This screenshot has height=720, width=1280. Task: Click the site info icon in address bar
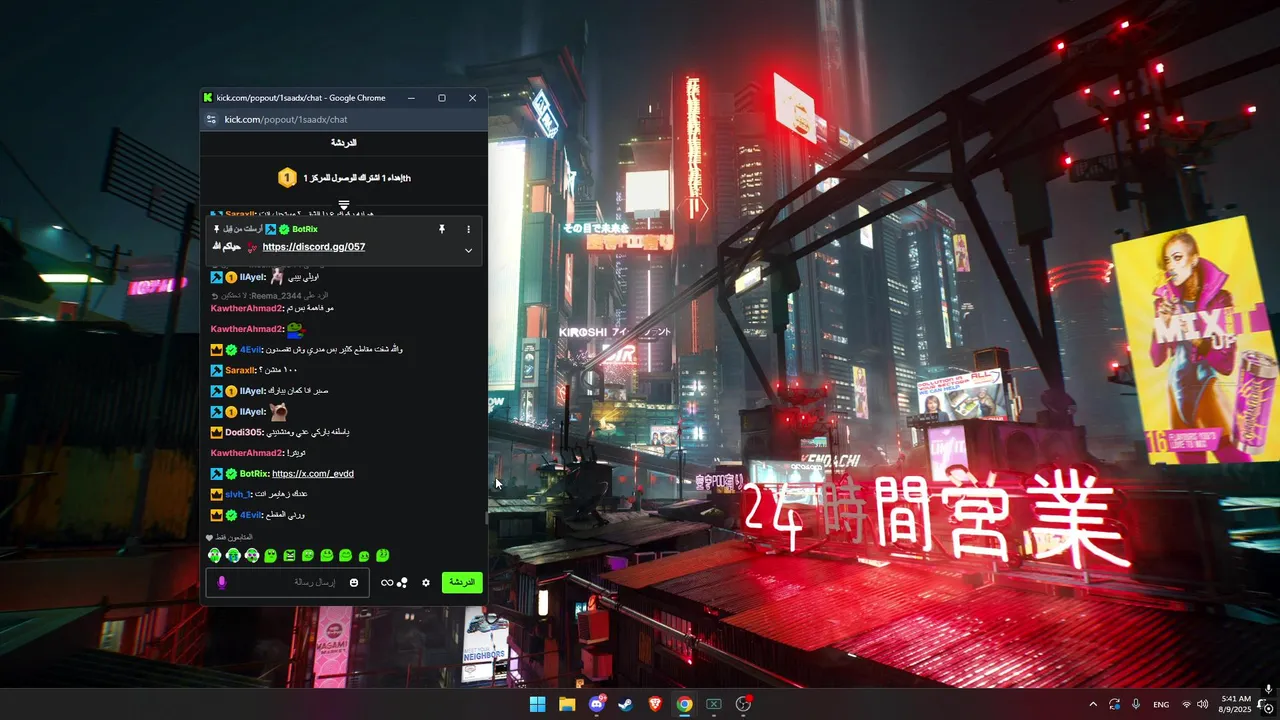point(211,119)
